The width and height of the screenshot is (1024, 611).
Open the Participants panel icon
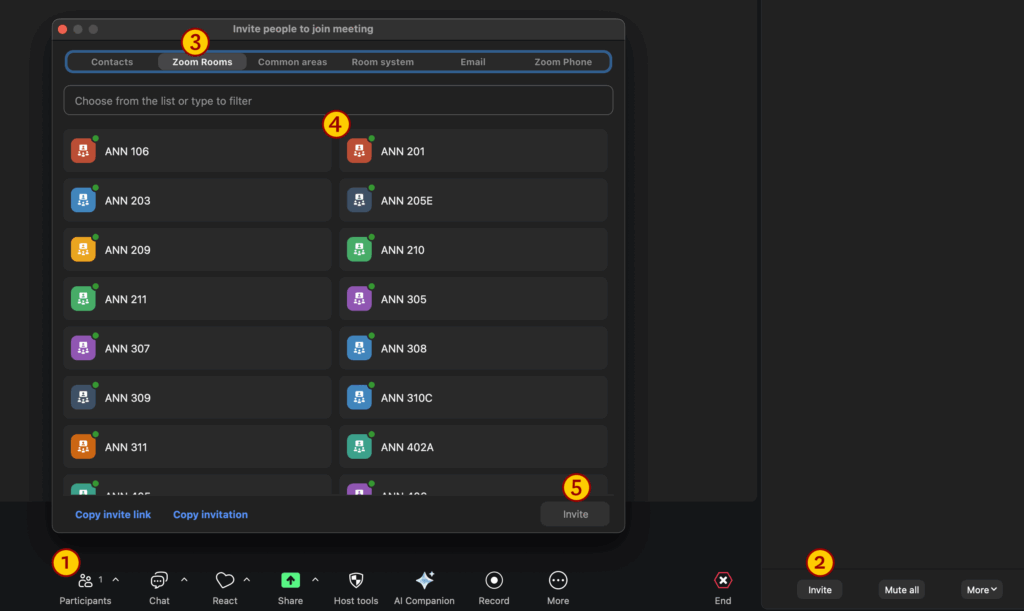pyautogui.click(x=85, y=581)
